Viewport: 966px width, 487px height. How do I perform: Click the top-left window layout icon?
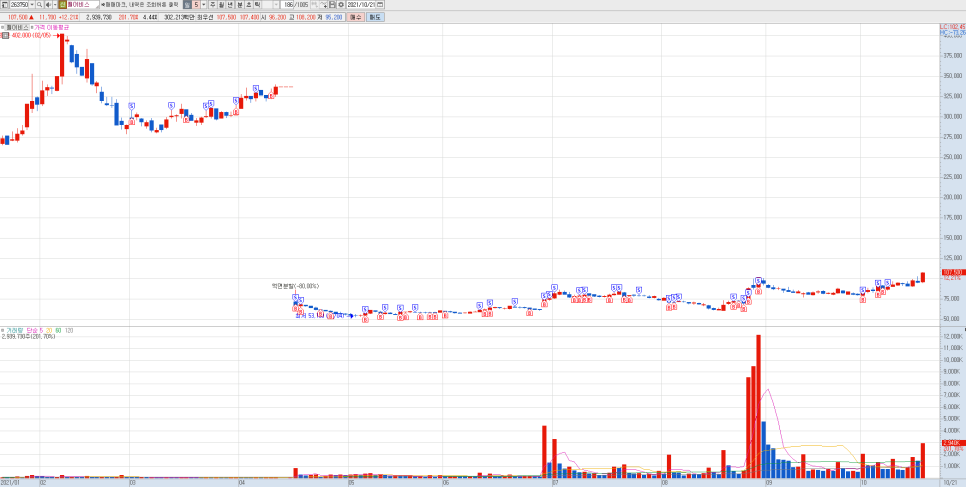(x=4, y=4)
